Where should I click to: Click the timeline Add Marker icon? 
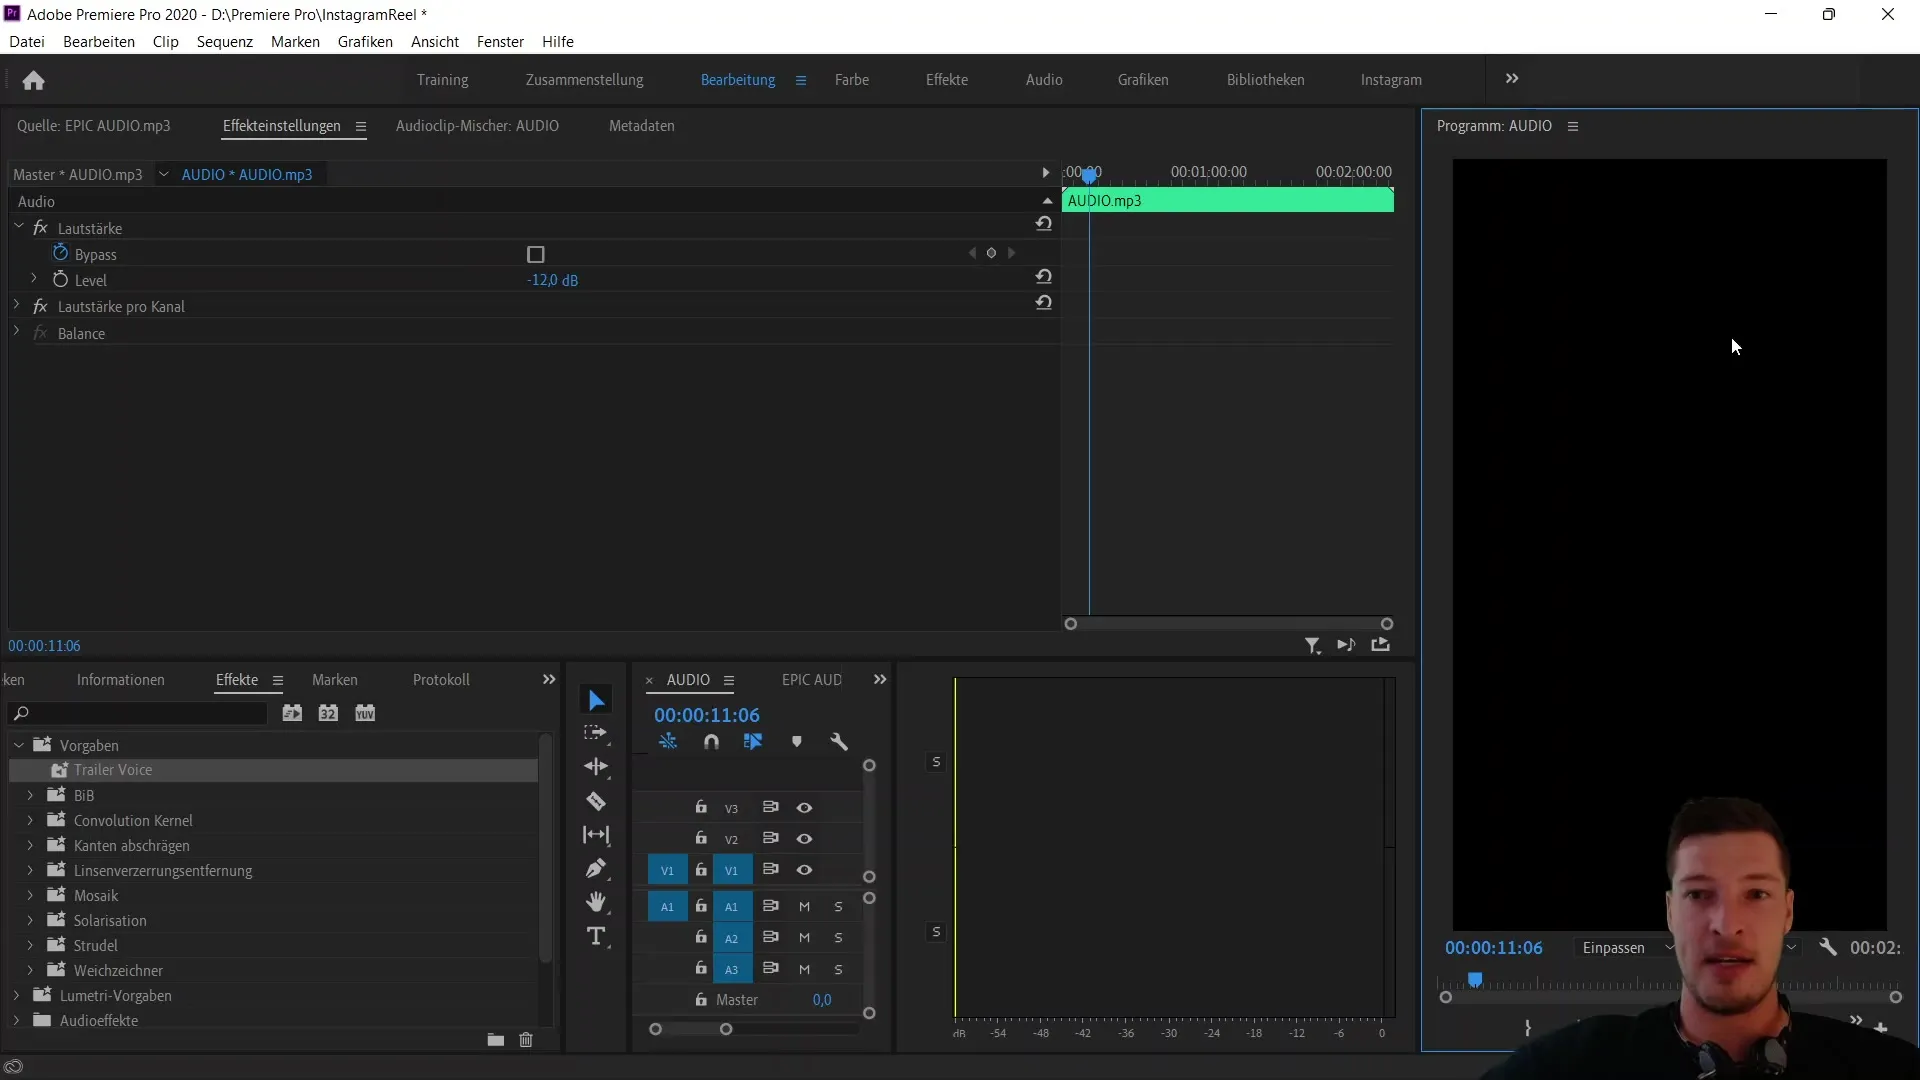coord(797,742)
